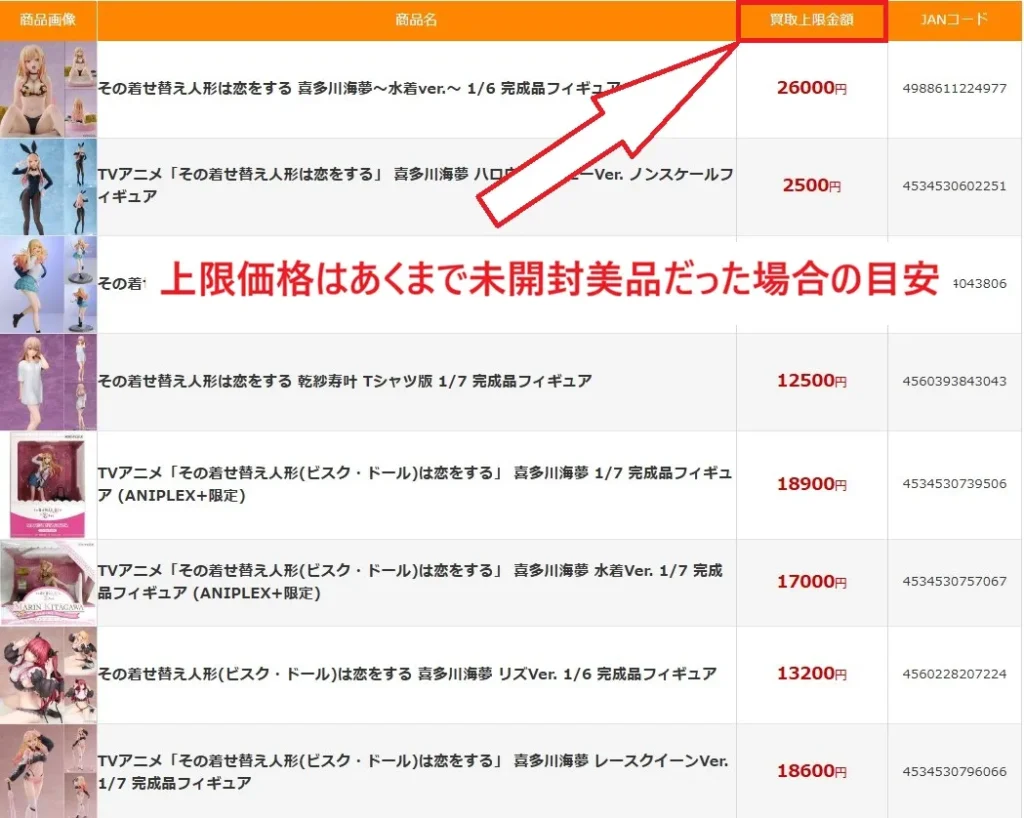Select the 26000円 price cell
Screen dimensions: 1024x818
(x=812, y=87)
